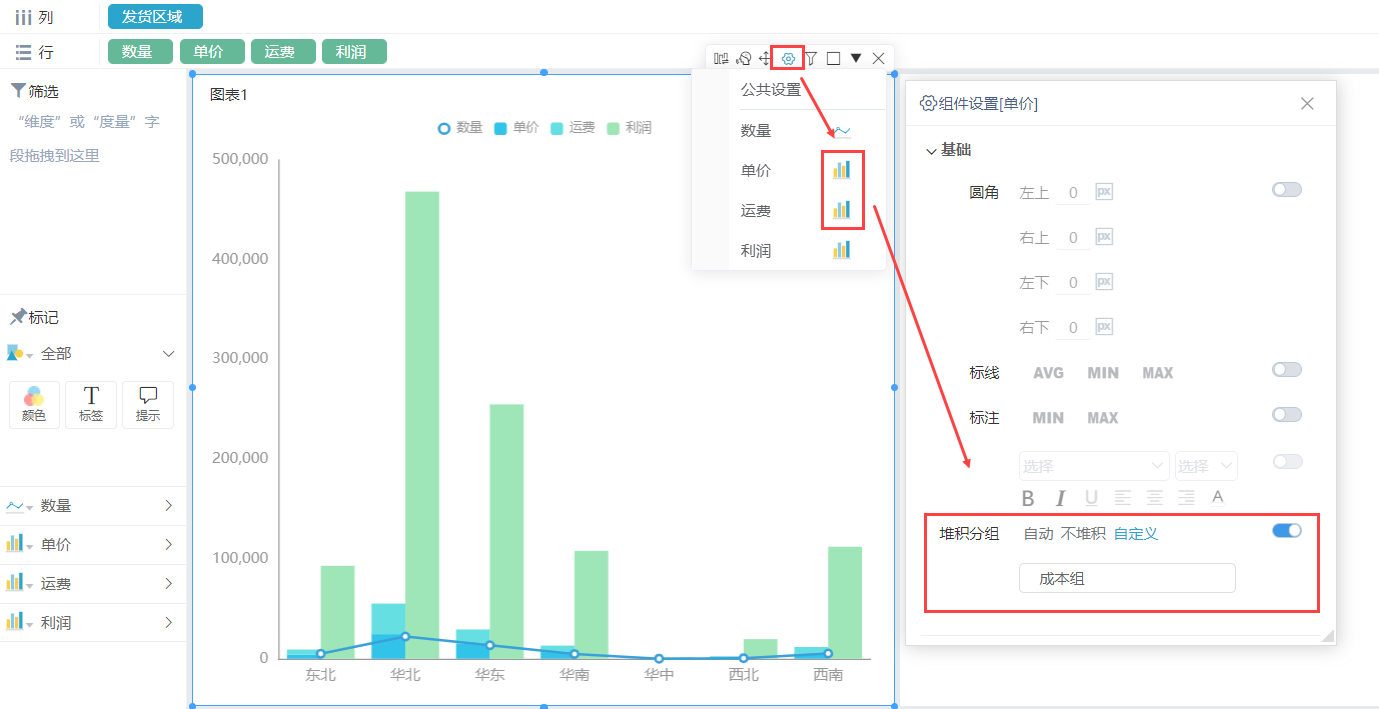Toggle the switch beside the 选择 dropdowns
Image resolution: width=1379 pixels, height=709 pixels.
1286,462
